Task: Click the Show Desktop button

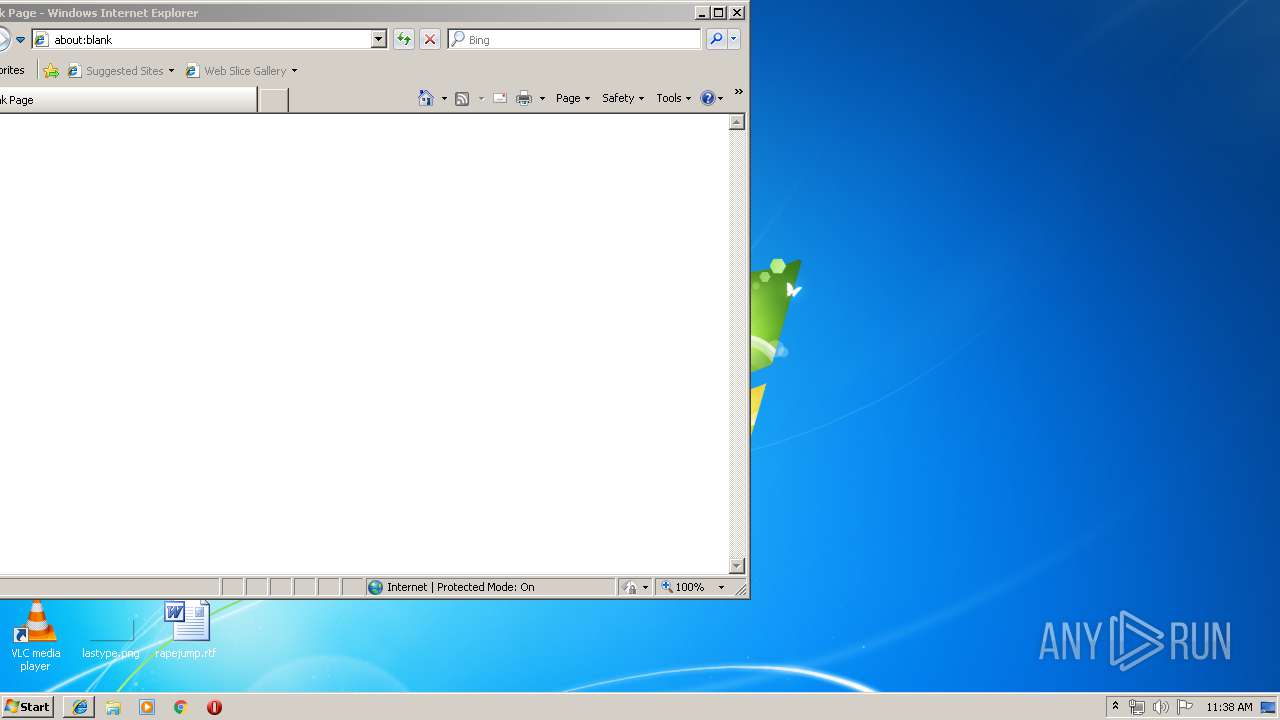Action: click(x=1268, y=707)
